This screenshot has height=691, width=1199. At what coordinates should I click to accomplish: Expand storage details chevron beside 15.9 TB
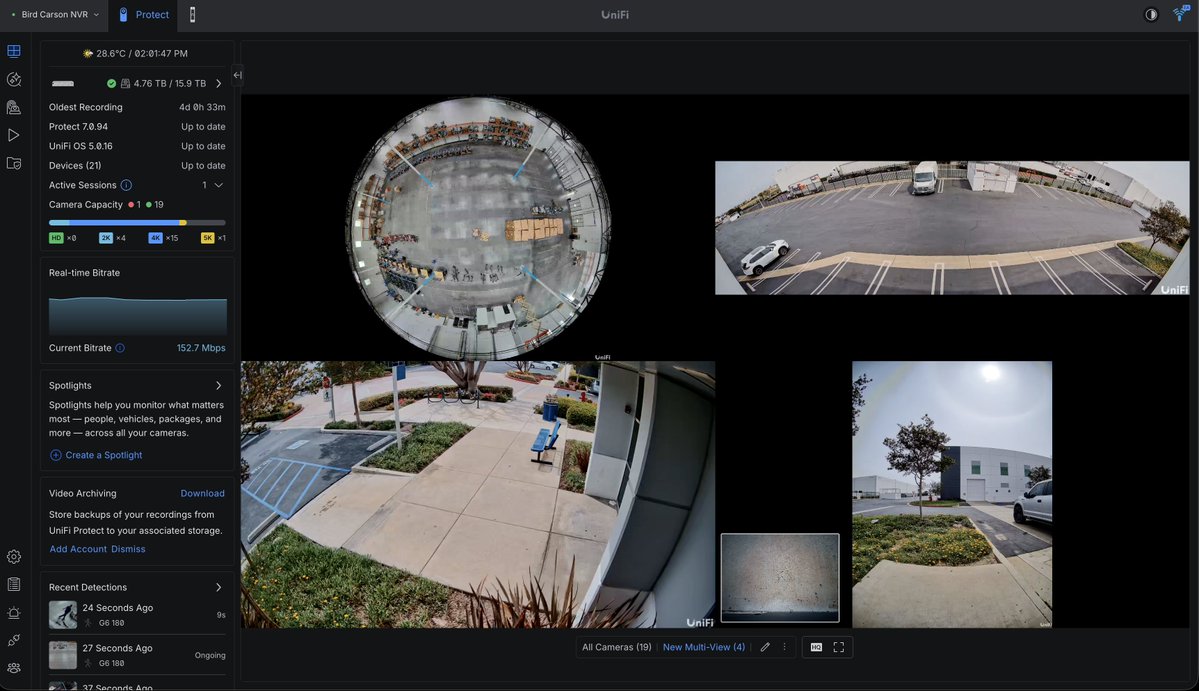tap(219, 83)
